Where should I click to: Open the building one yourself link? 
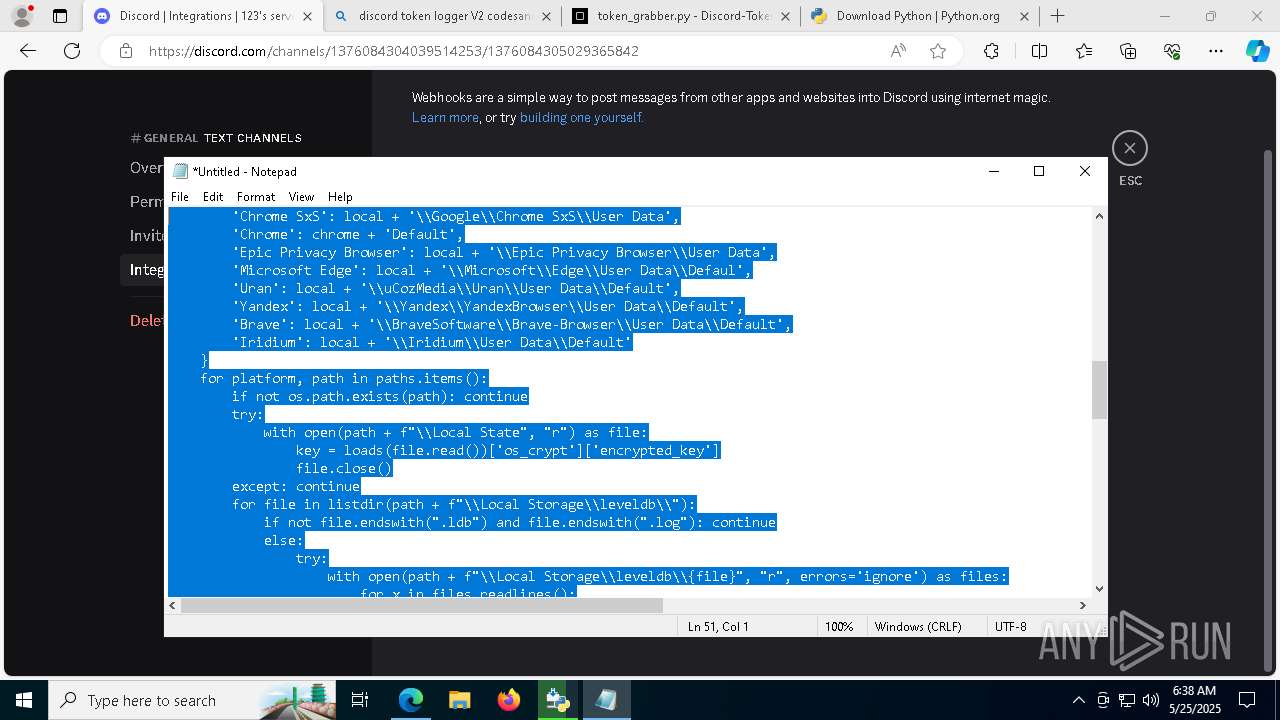[x=581, y=117]
